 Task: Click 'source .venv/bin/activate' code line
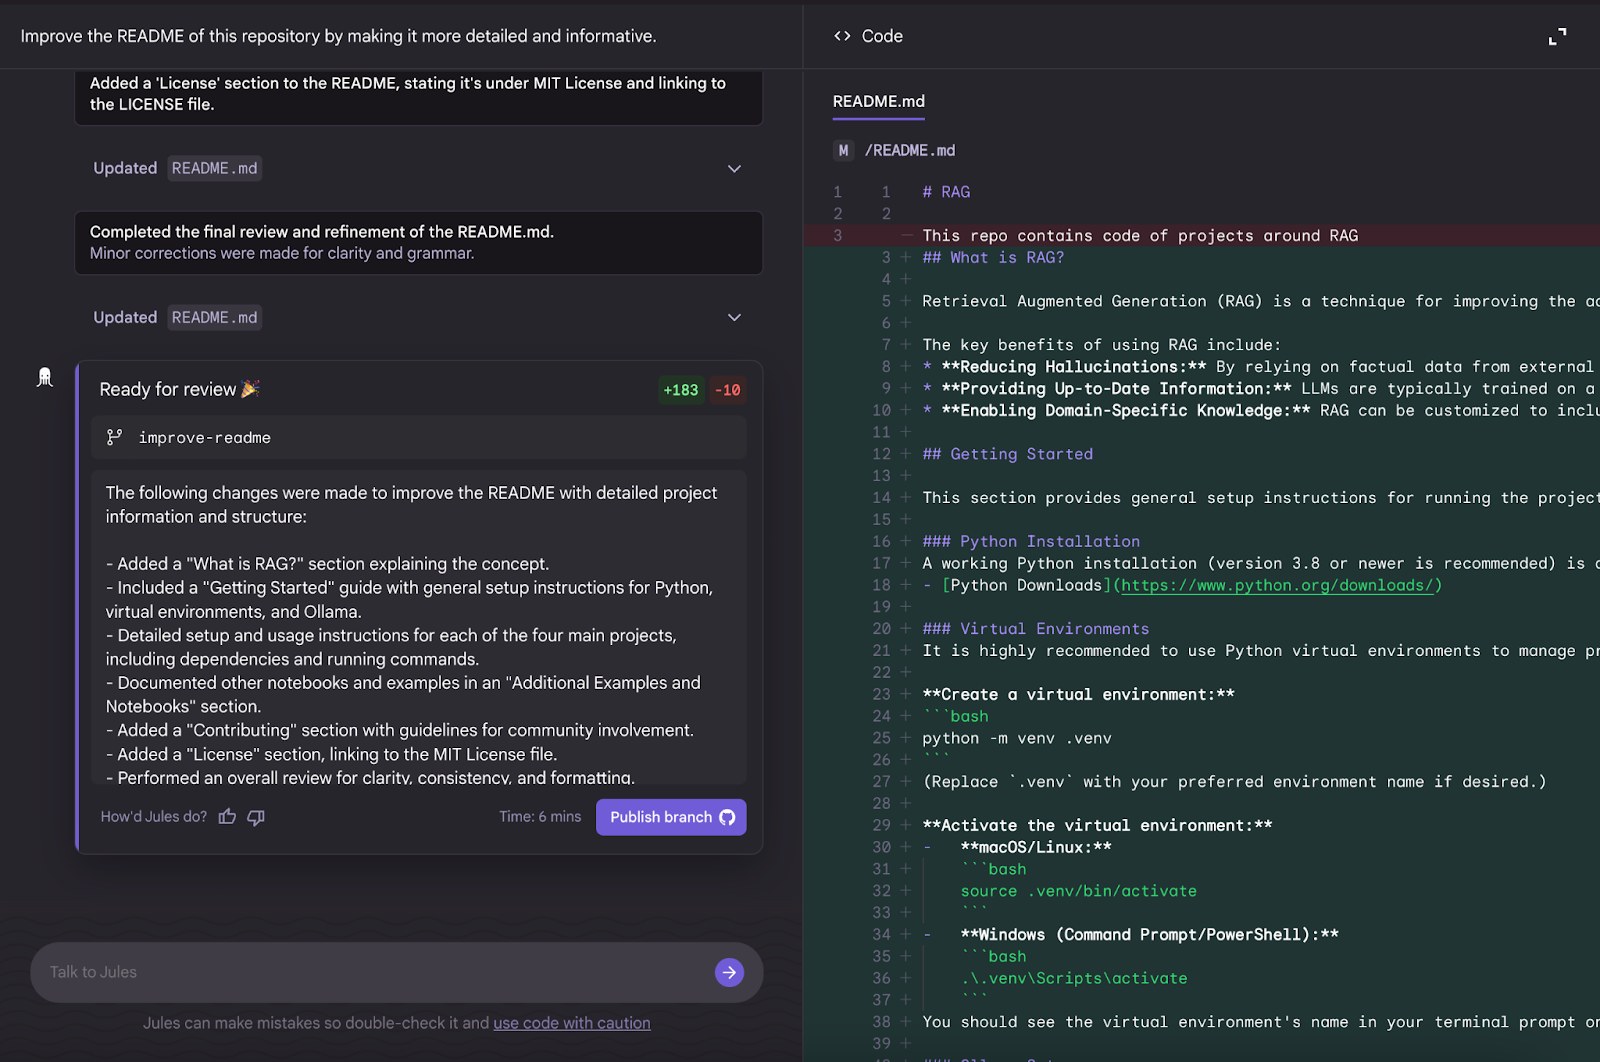(1079, 891)
